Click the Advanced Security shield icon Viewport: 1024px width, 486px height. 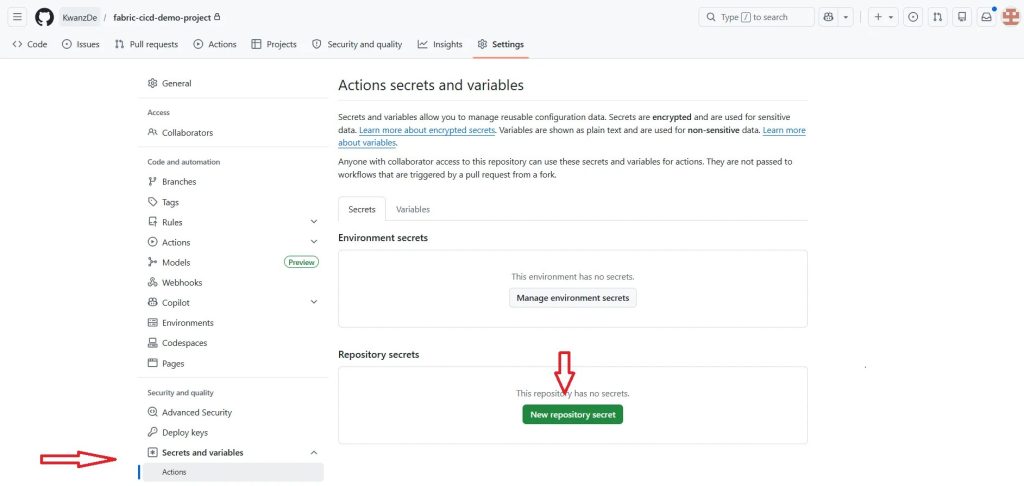pyautogui.click(x=153, y=413)
